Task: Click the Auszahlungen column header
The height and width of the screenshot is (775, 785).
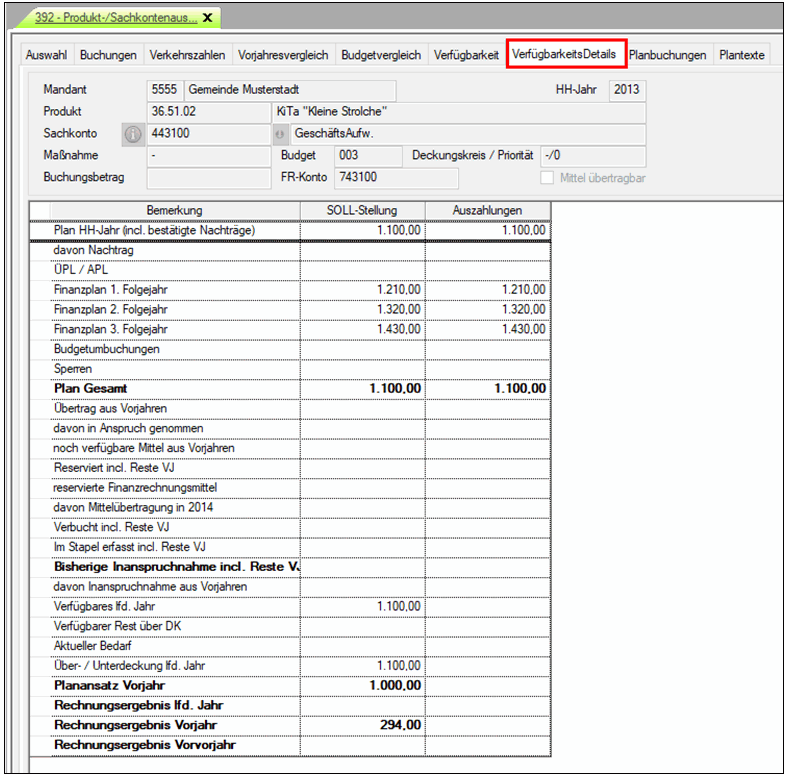Action: click(487, 210)
